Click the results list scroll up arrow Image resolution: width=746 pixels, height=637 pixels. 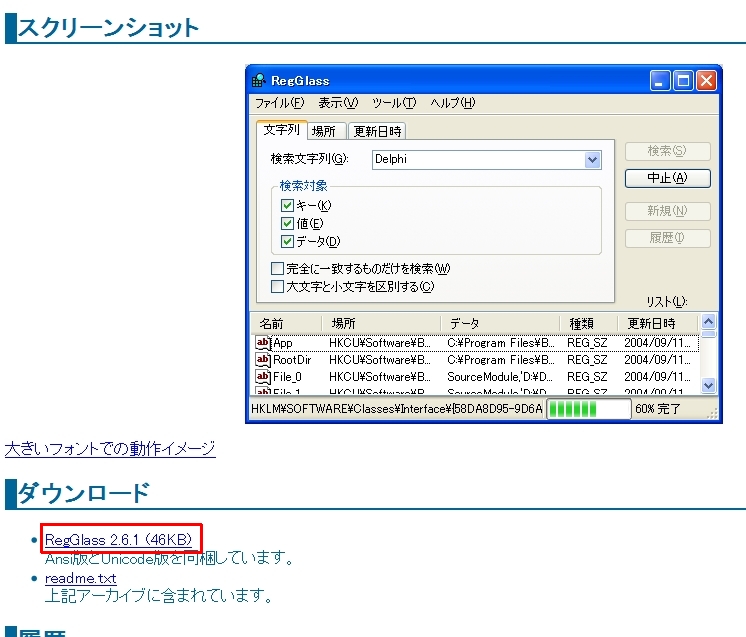[708, 322]
